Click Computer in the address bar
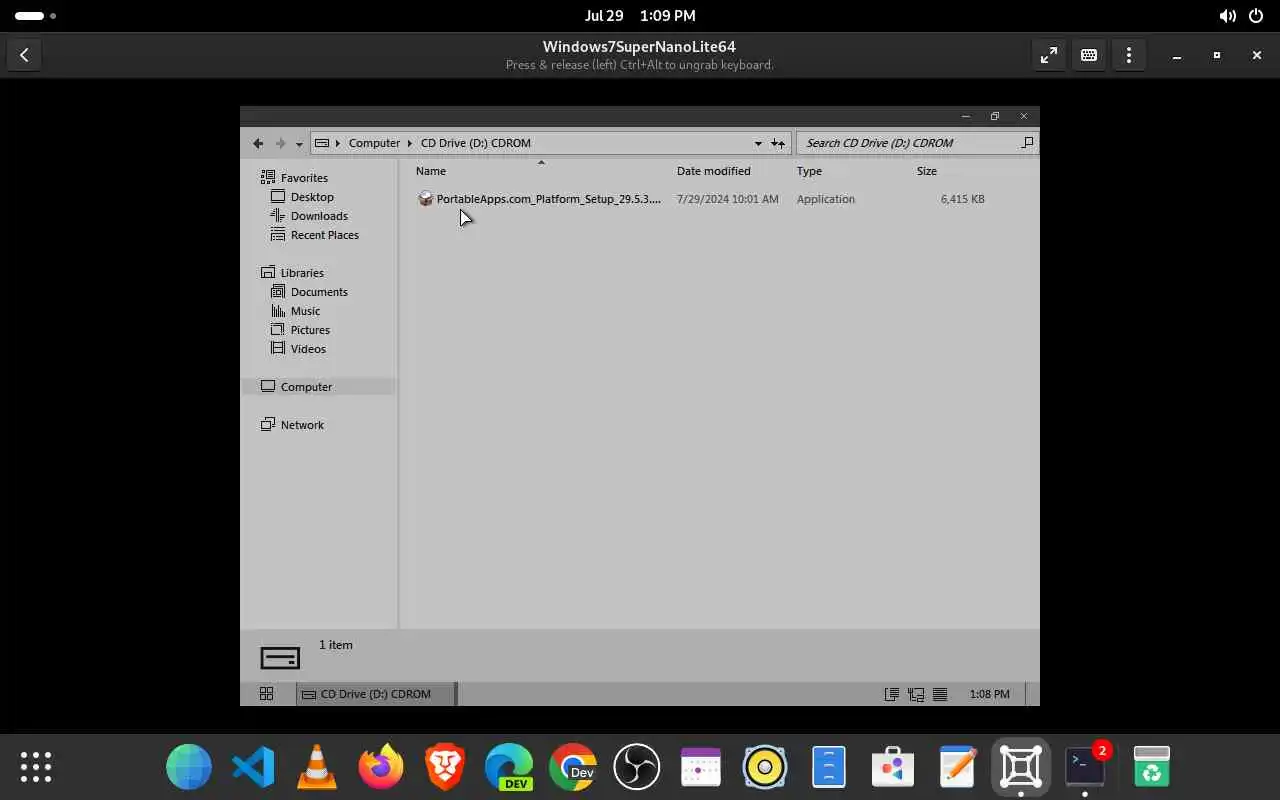 coord(374,143)
